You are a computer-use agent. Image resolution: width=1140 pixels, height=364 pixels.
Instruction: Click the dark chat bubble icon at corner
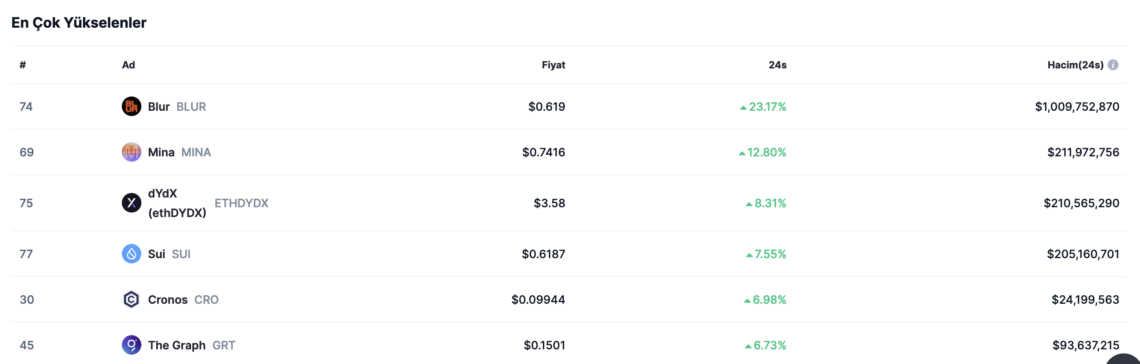pos(1124,357)
